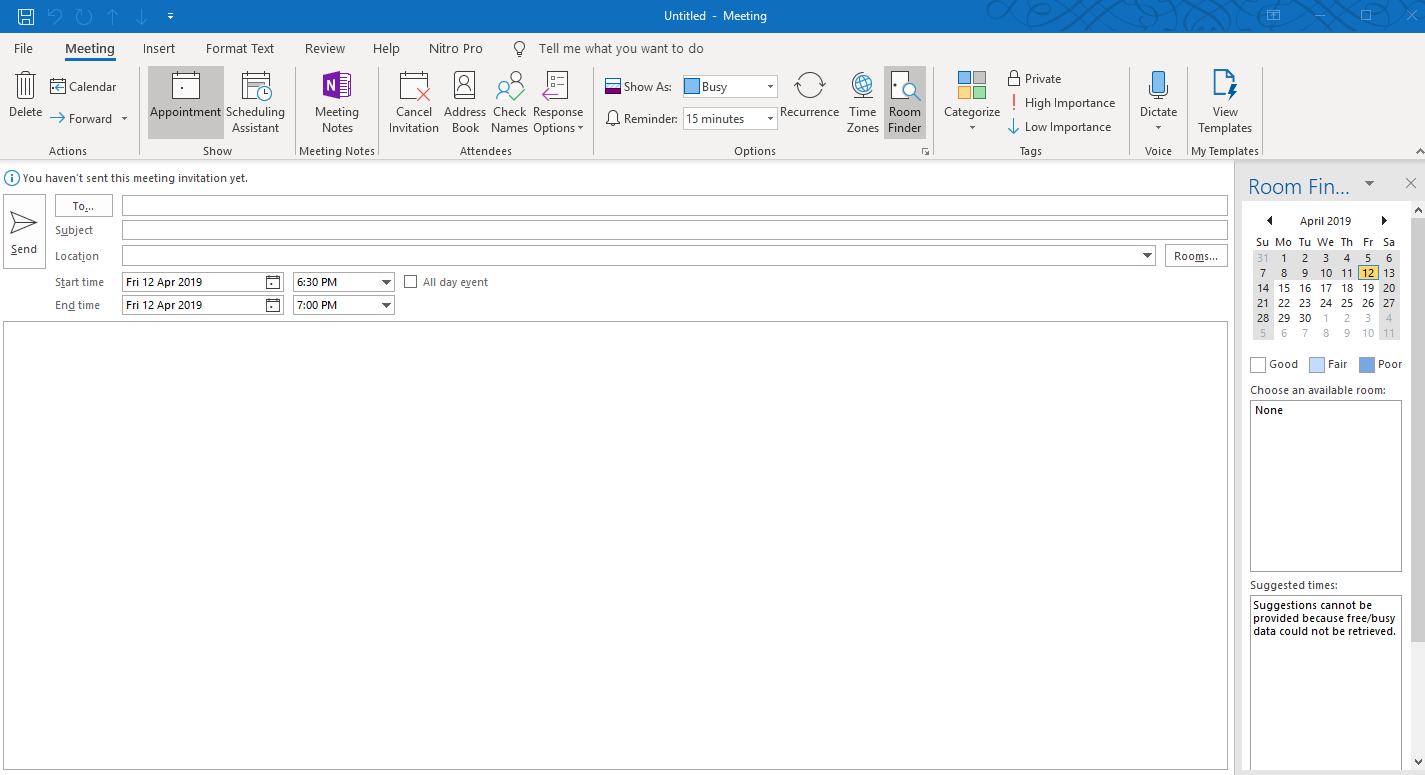The width and height of the screenshot is (1425, 775).
Task: Mark the meeting as Private
Action: (1034, 79)
